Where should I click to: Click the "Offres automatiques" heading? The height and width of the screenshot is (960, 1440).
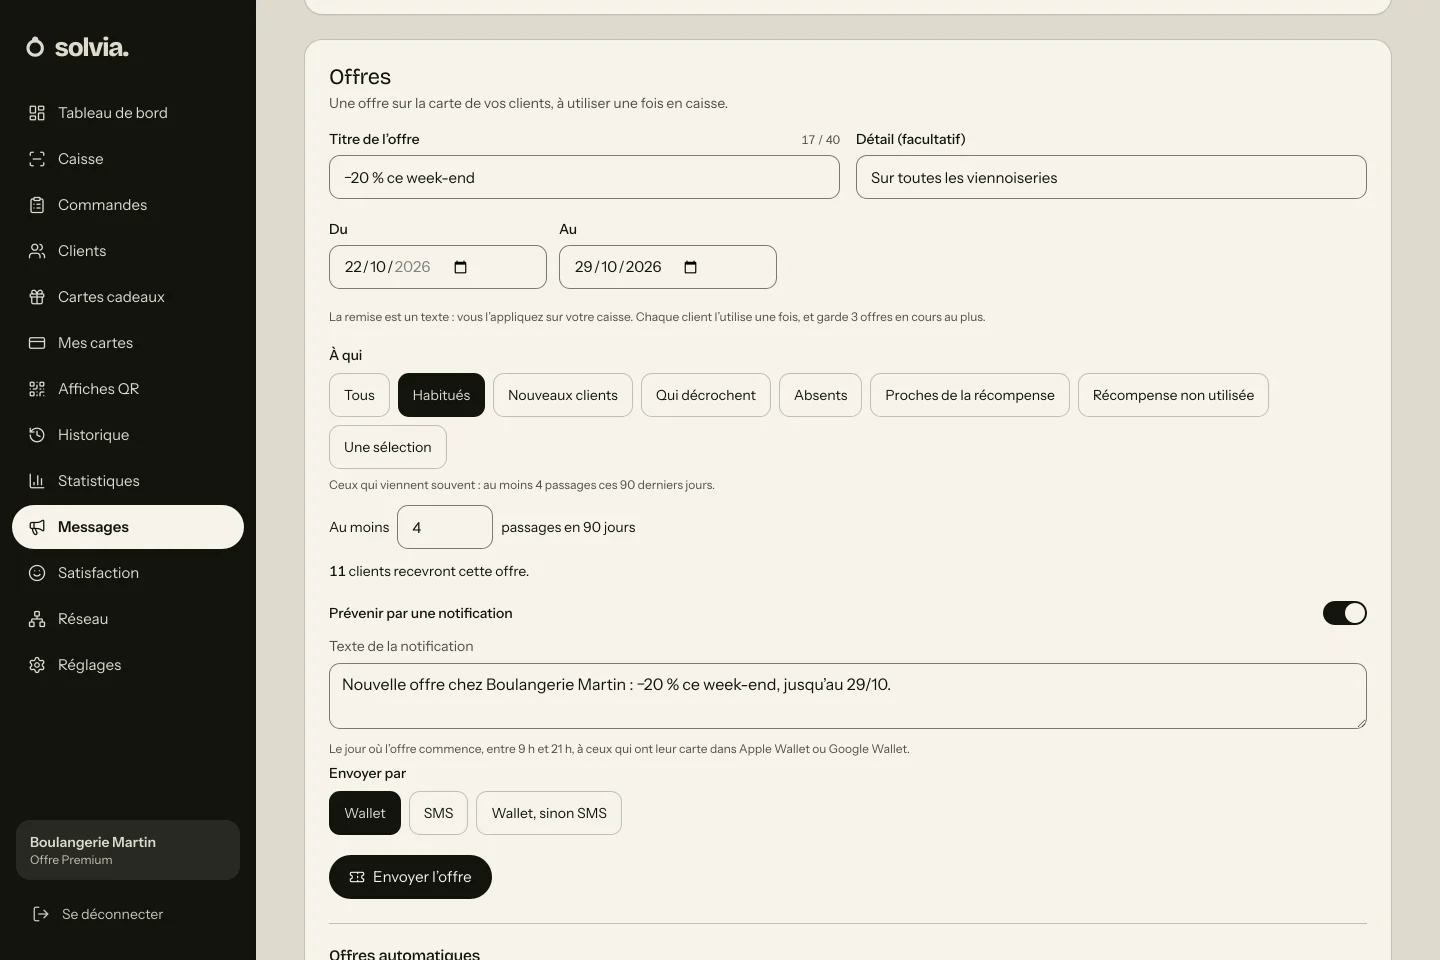point(404,954)
